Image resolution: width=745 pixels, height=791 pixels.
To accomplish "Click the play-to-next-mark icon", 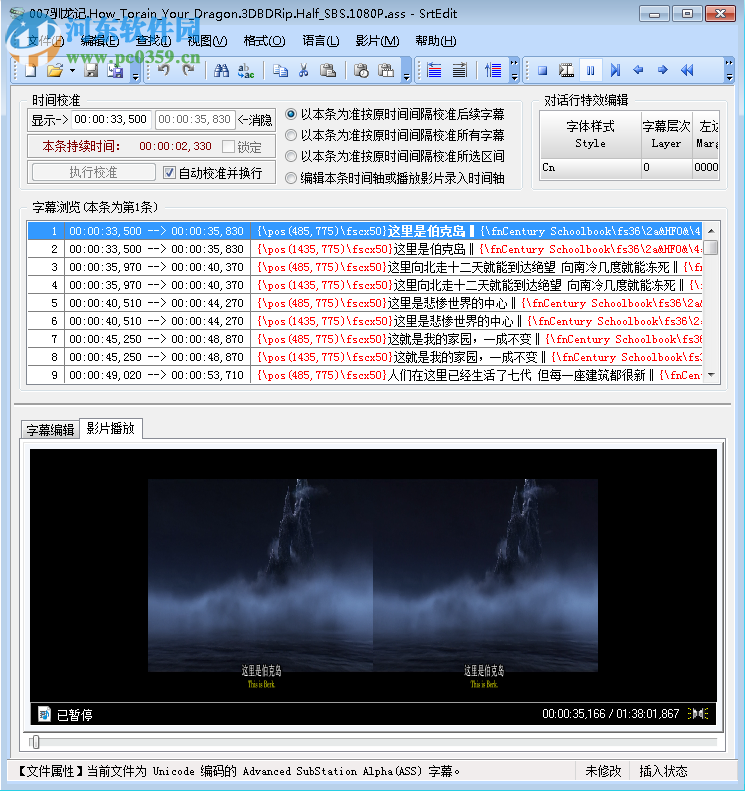I will [615, 70].
